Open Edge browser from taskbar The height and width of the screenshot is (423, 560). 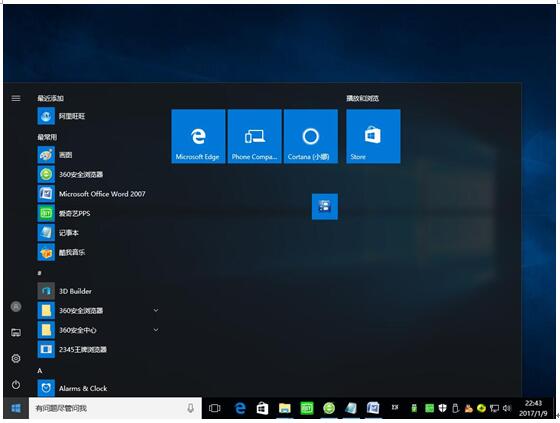pyautogui.click(x=240, y=408)
